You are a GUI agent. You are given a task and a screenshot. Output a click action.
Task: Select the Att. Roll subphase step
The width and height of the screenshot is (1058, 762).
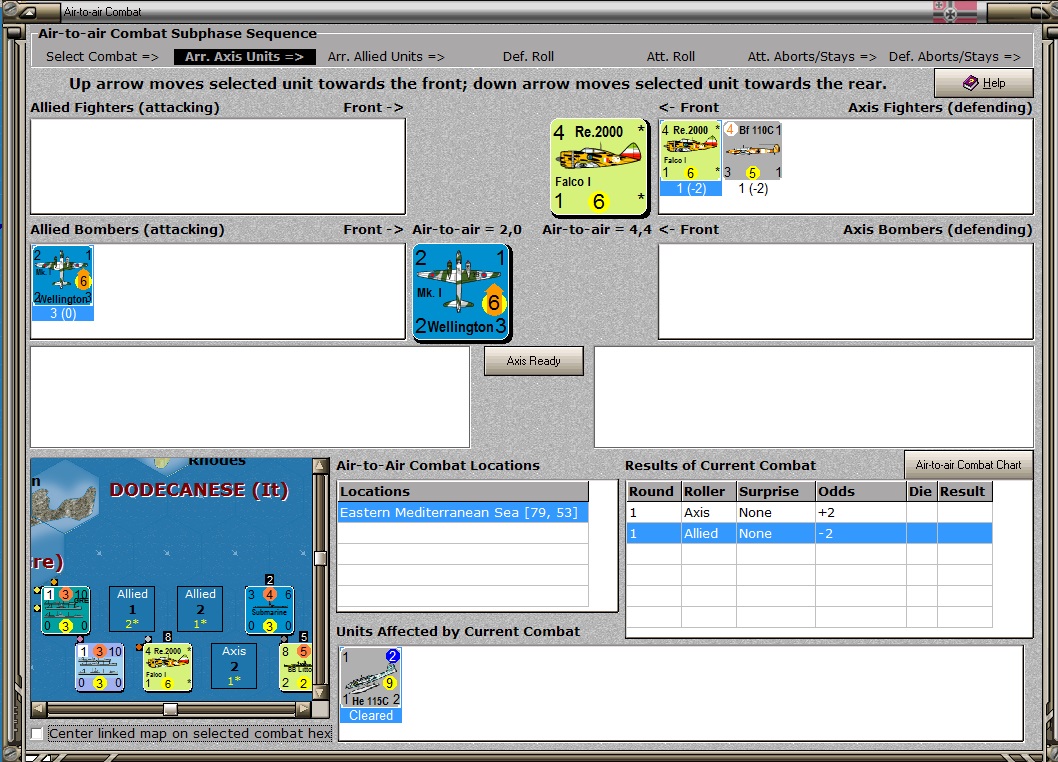(671, 57)
